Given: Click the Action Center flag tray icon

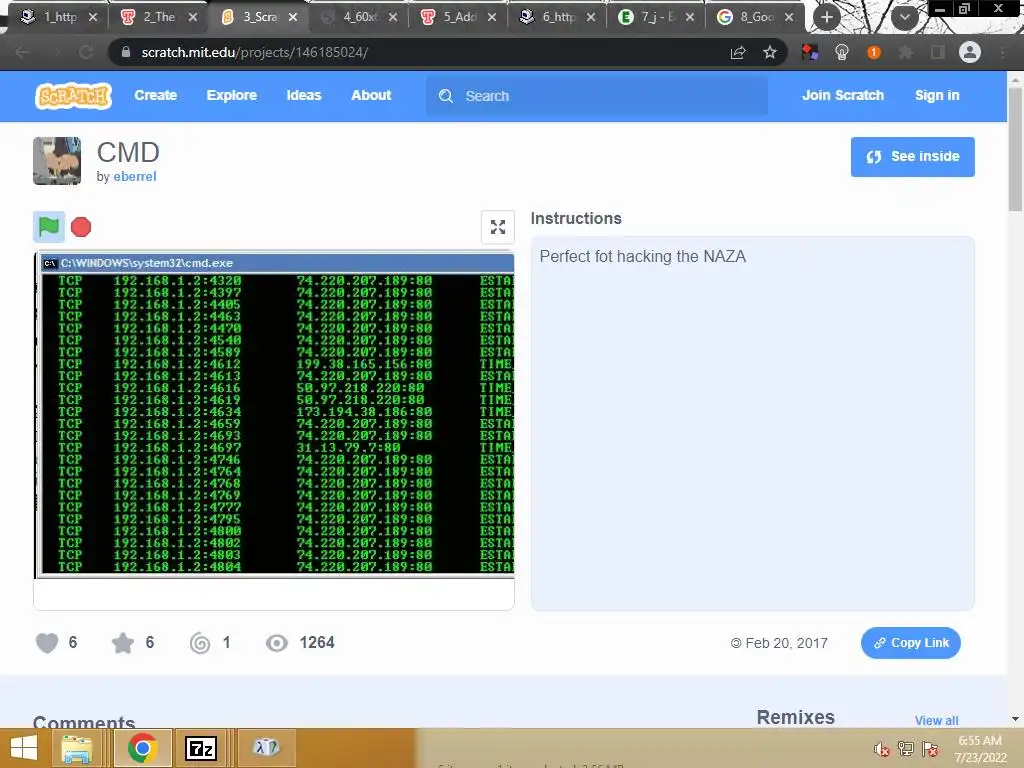Looking at the screenshot, I should click(930, 749).
